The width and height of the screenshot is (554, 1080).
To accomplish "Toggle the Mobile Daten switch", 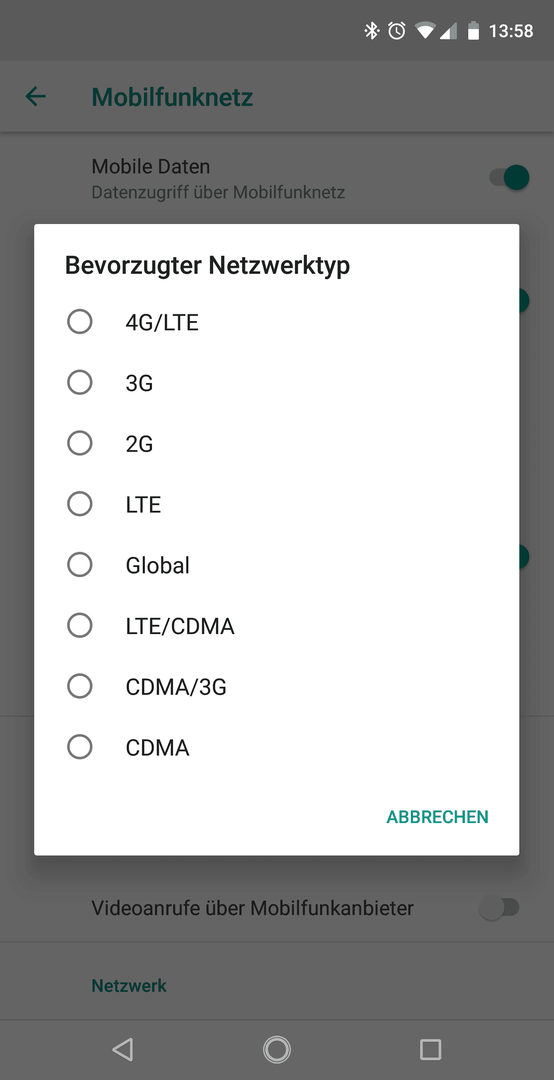I will (509, 178).
